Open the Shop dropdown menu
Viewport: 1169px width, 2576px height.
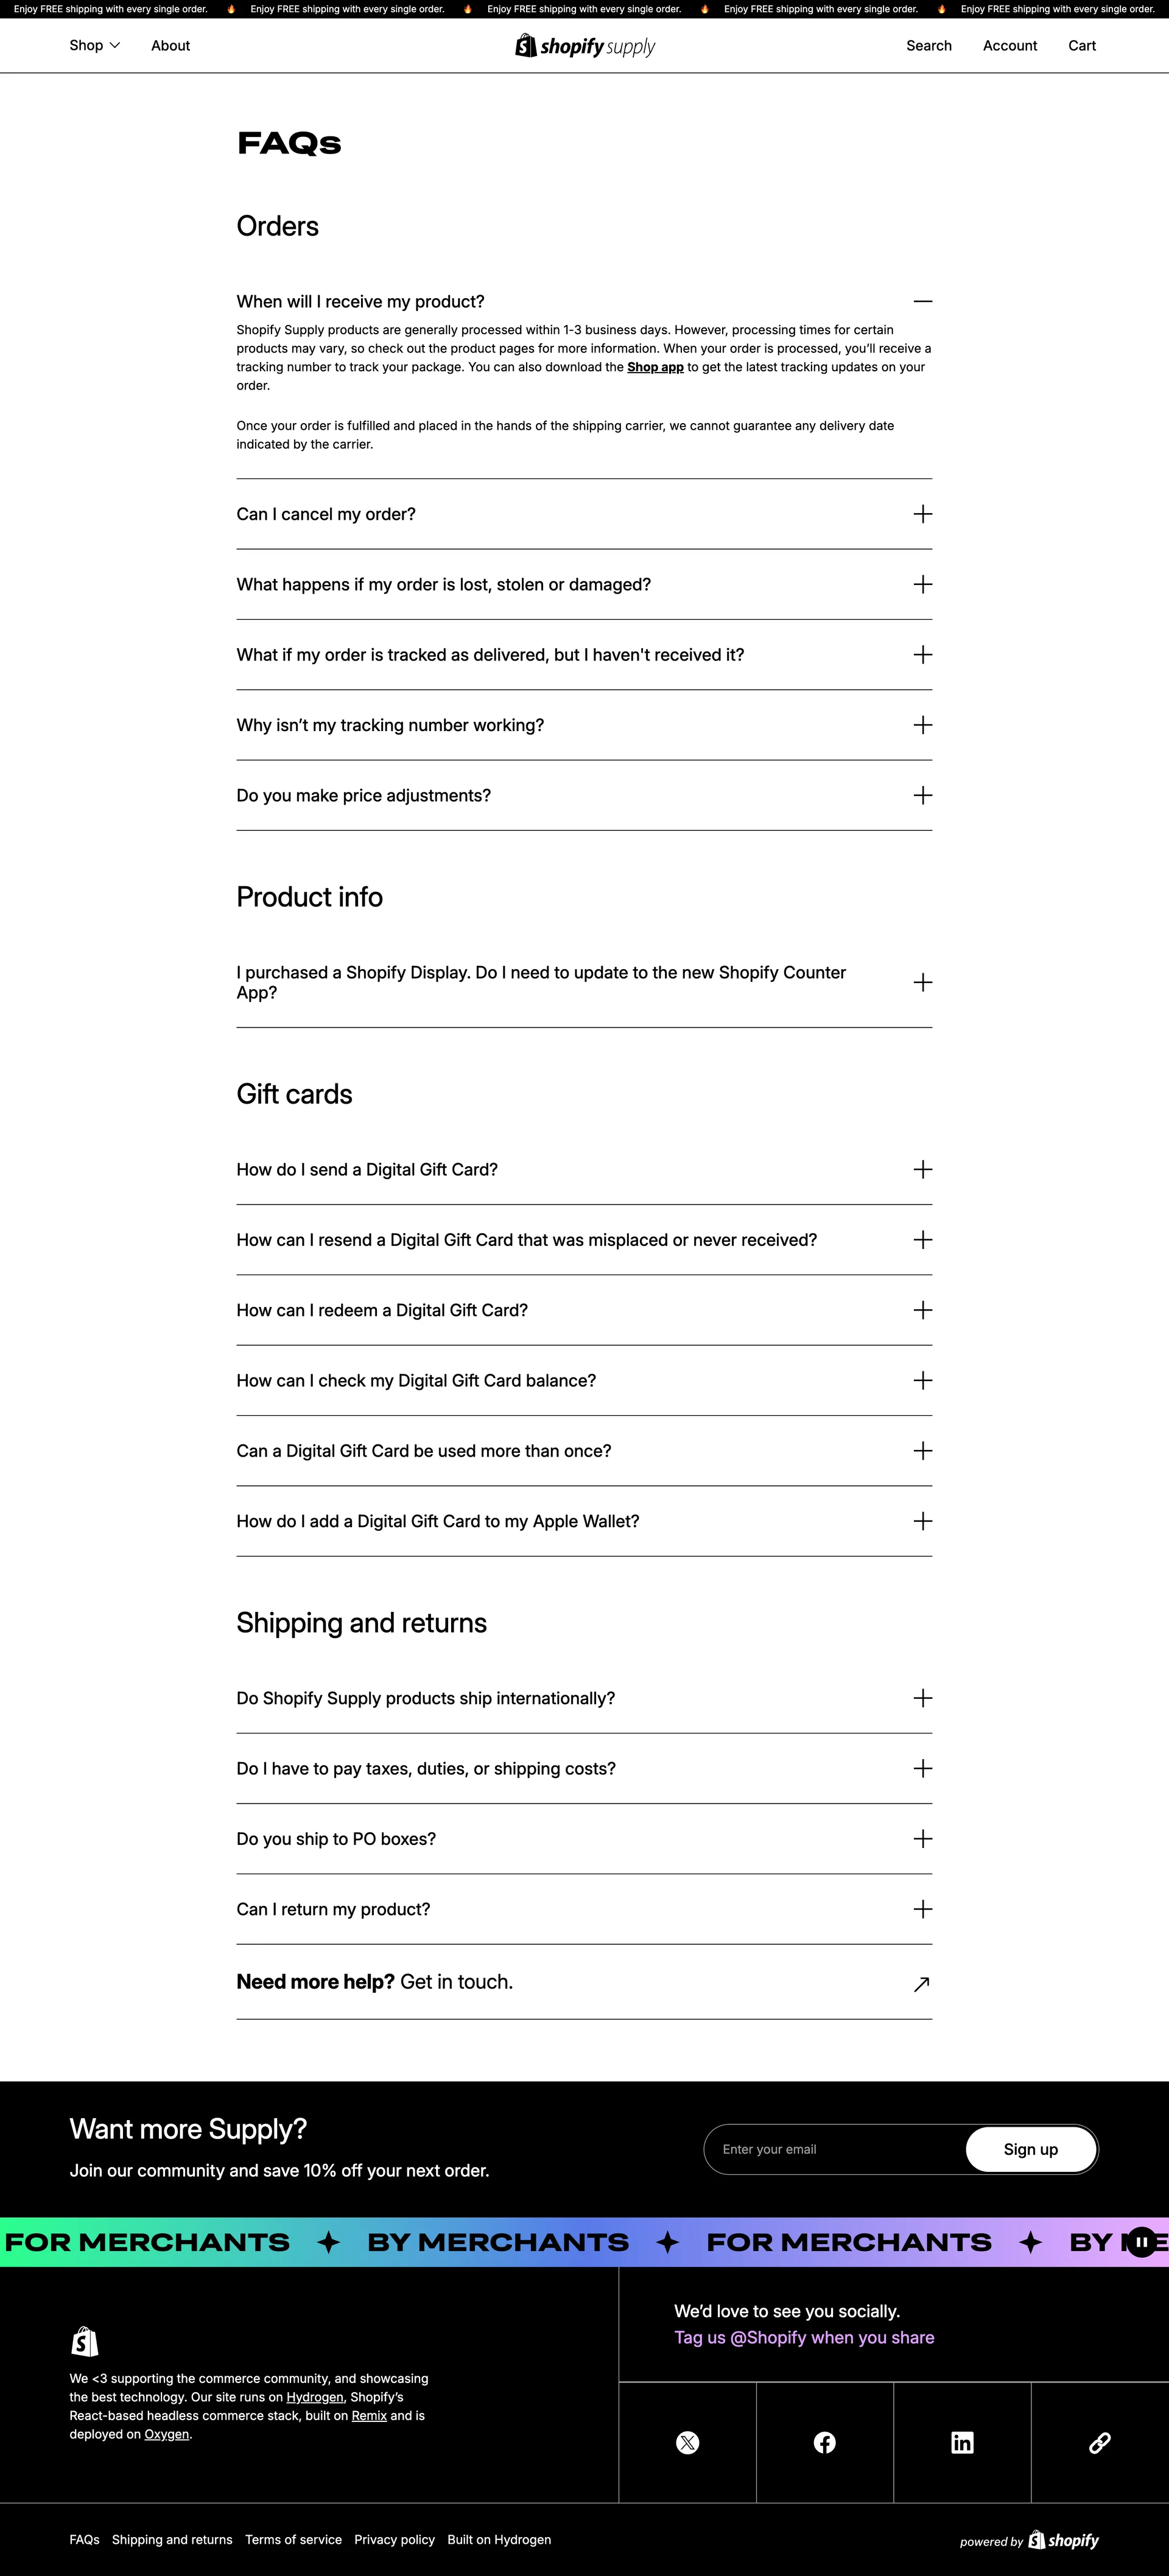point(94,46)
